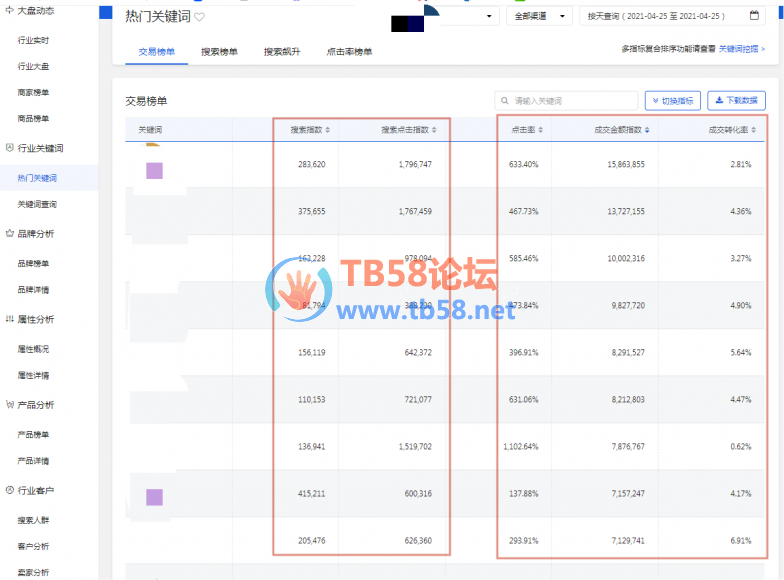
Task: Open 品牌详情 in the sidebar
Action: pos(33,290)
